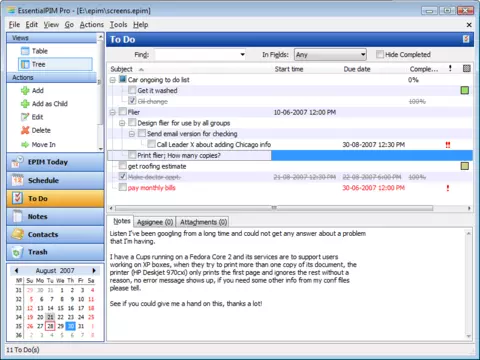
Task: Check the 'Get it washed' checkbox
Action: 132,90
